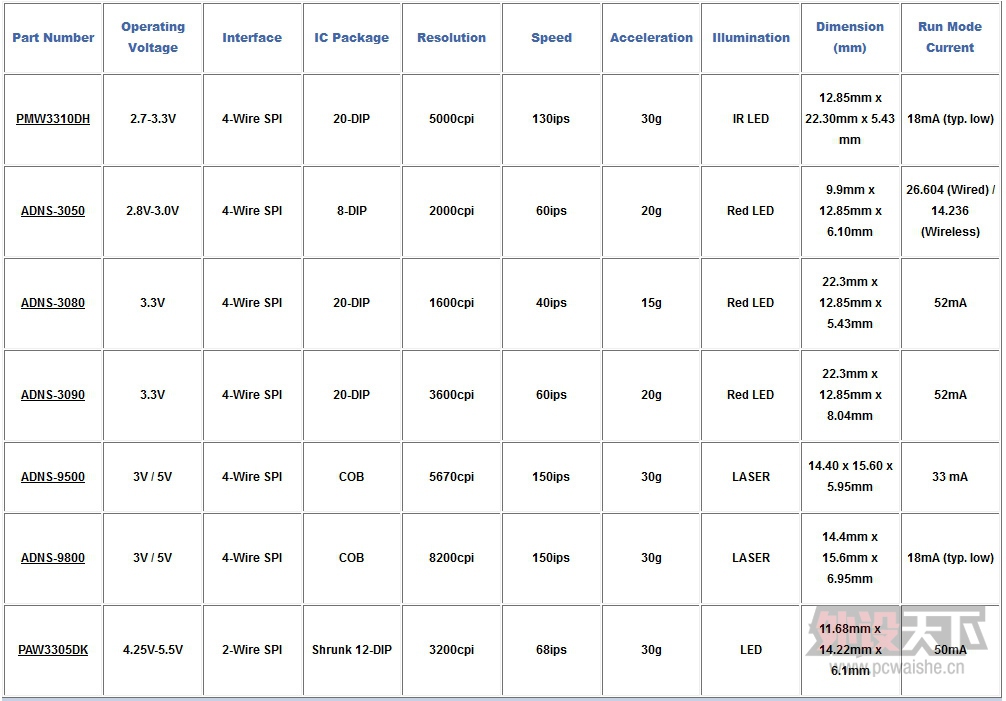Select the 8200cpi resolution cell
Viewport: 1006px width, 701px height.
[452, 557]
